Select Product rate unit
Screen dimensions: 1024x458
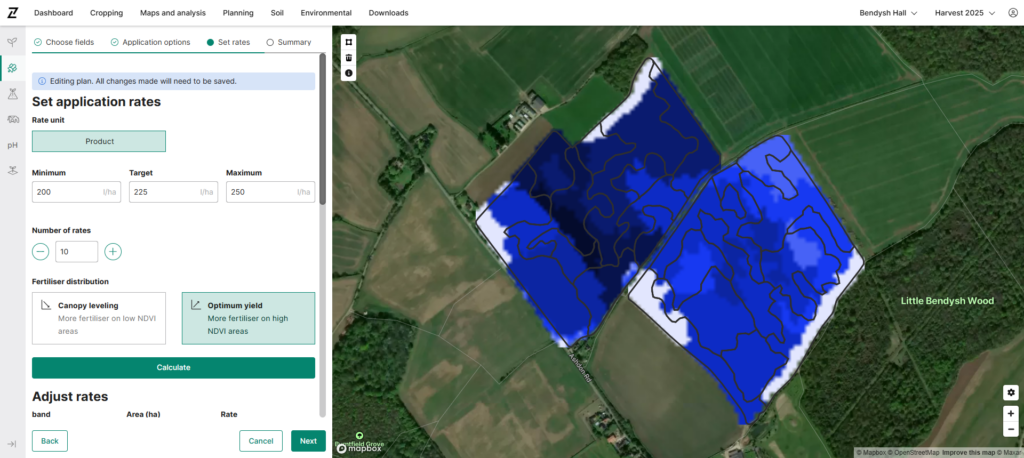pyautogui.click(x=99, y=141)
